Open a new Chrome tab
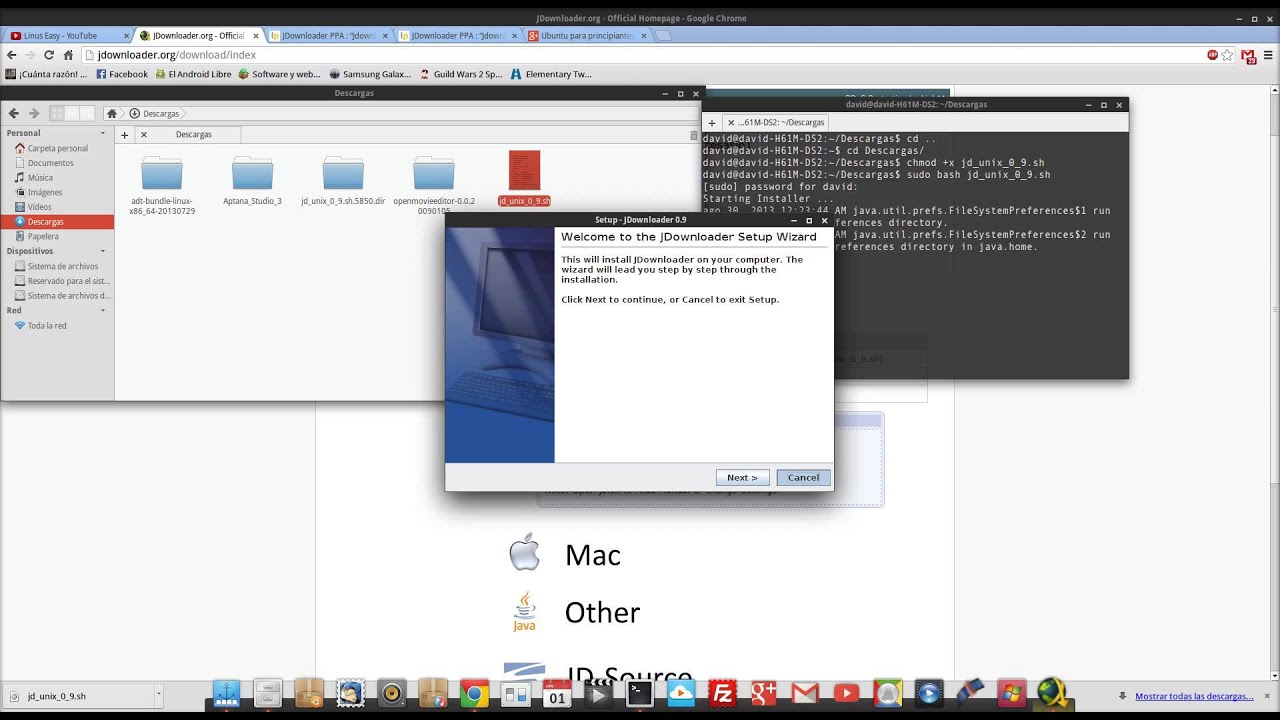The height and width of the screenshot is (720, 1280). pos(664,36)
